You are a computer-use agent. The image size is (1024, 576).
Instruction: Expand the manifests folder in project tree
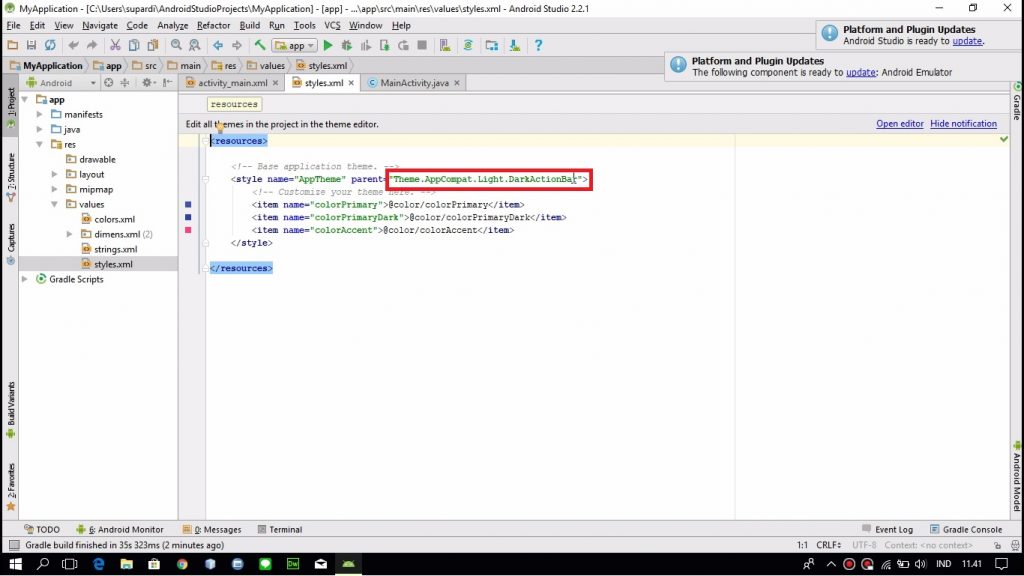(40, 114)
